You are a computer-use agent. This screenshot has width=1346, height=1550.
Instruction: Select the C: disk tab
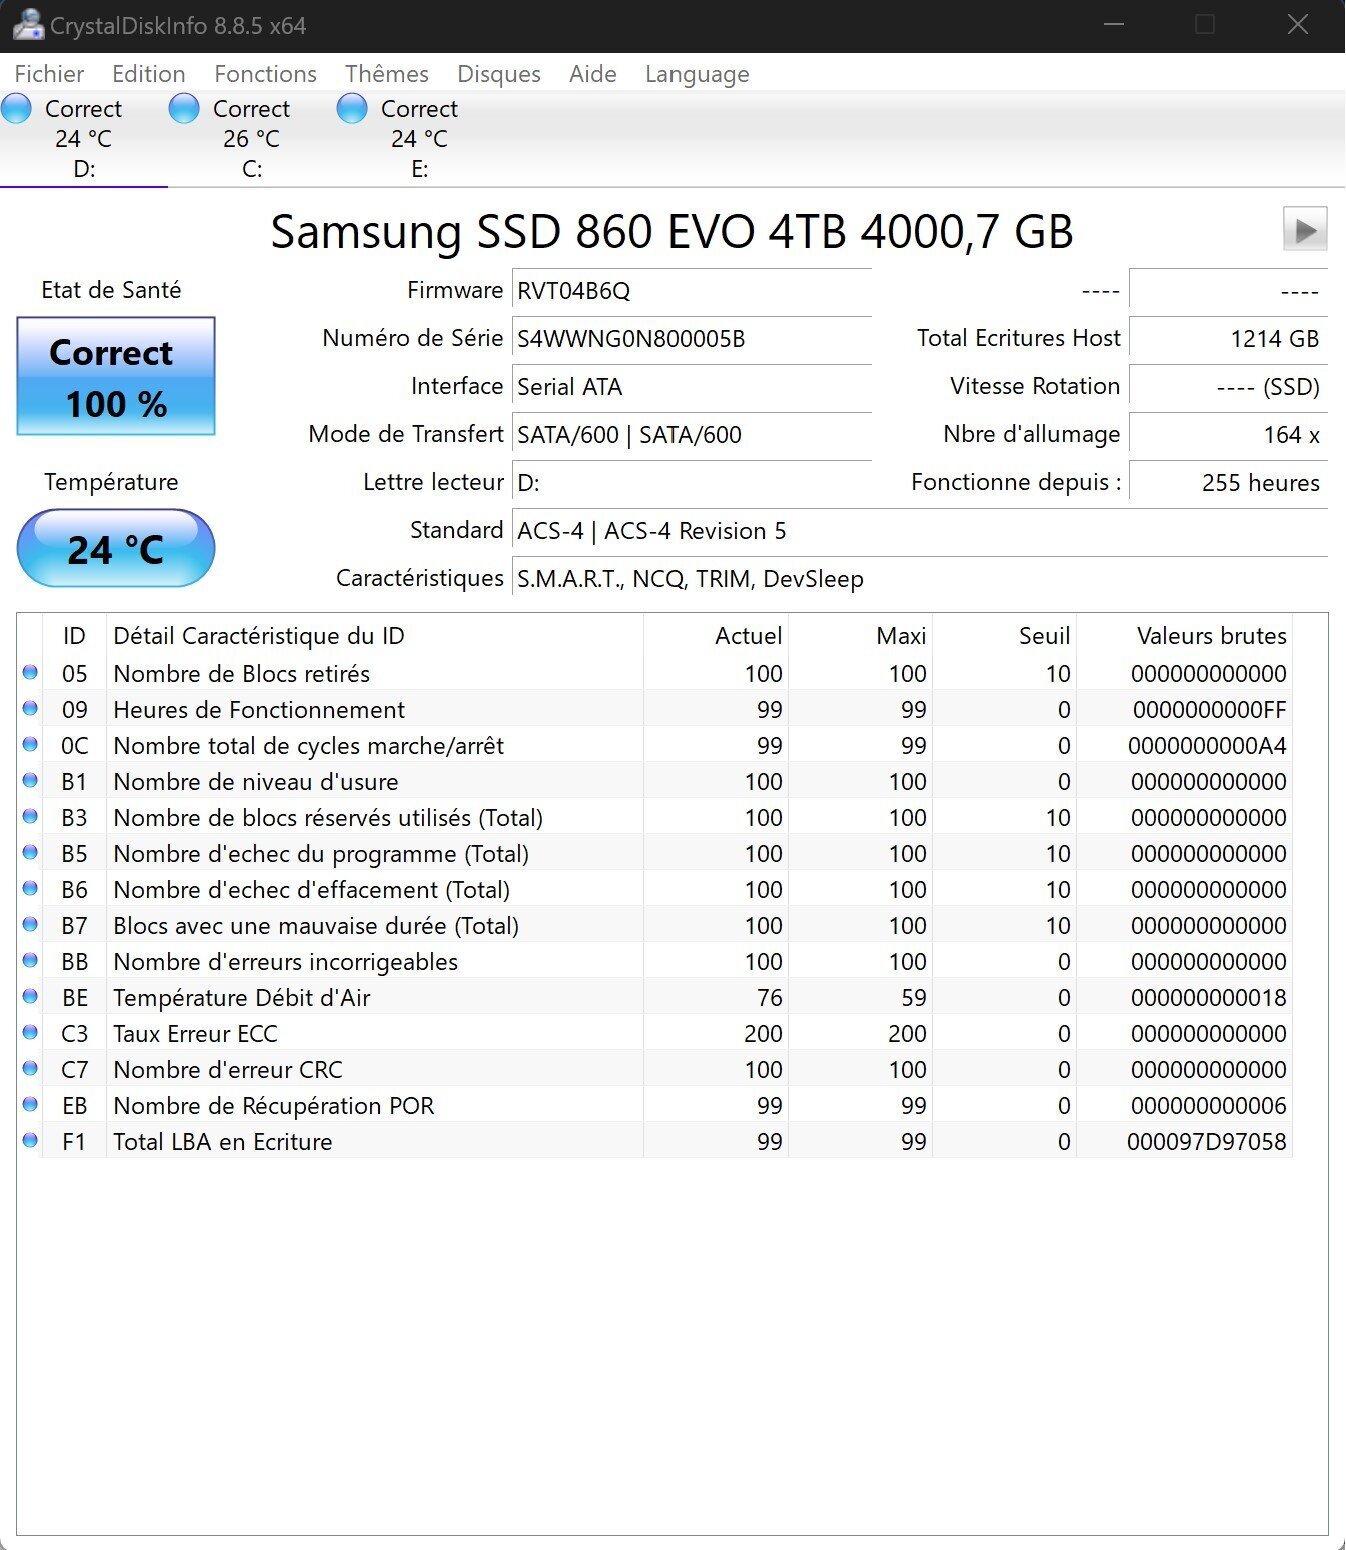tap(252, 139)
